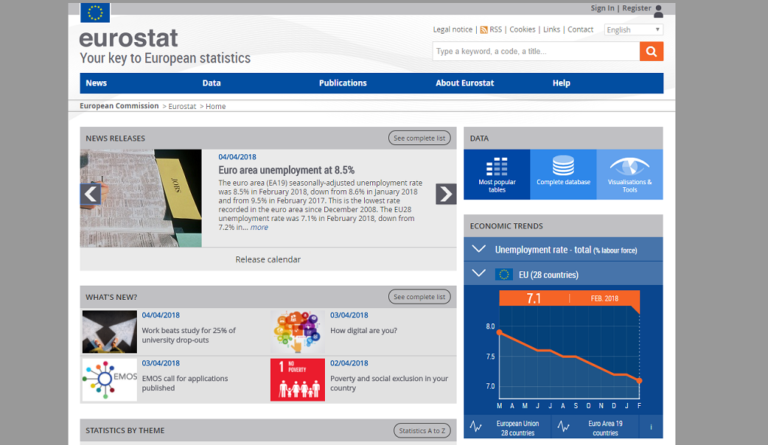Click the info icon below the chart
The image size is (768, 445).
651,427
